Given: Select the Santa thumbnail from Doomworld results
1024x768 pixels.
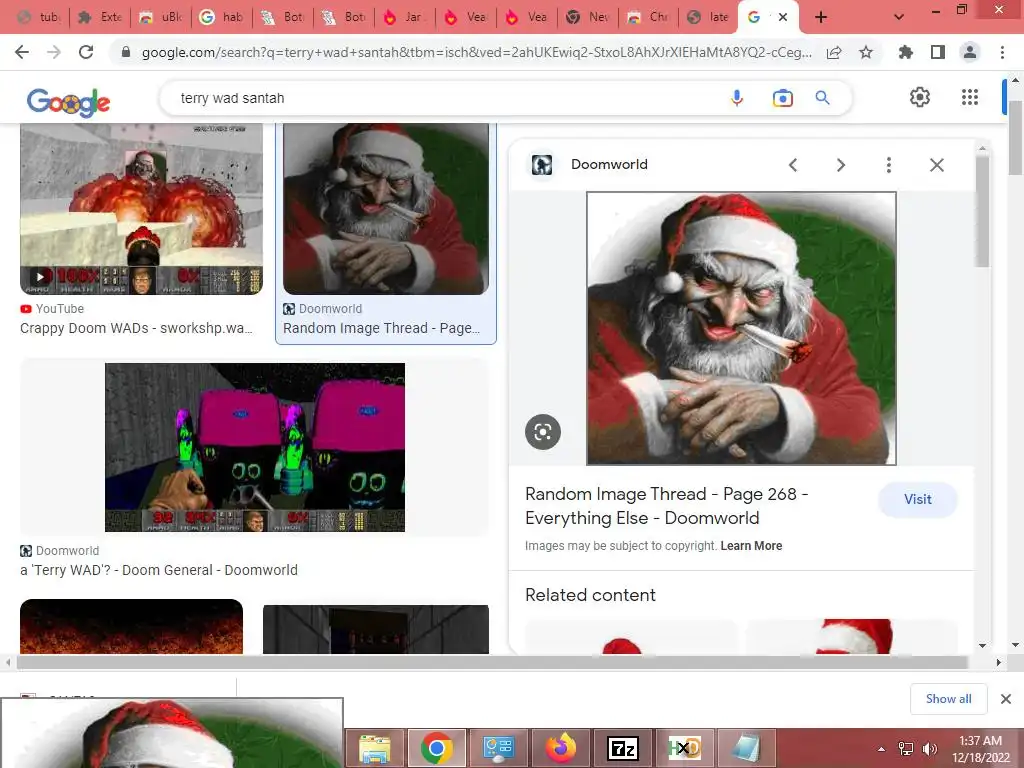Looking at the screenshot, I should (386, 209).
